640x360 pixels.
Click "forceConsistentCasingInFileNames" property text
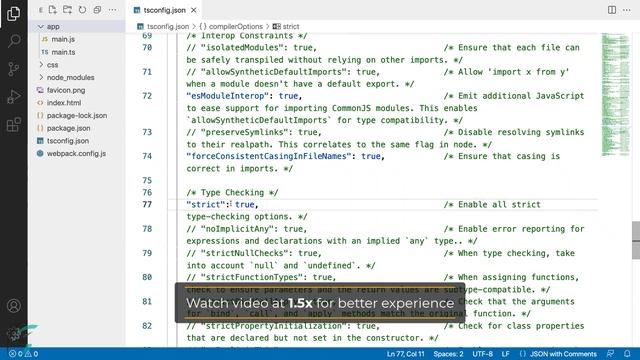269,156
